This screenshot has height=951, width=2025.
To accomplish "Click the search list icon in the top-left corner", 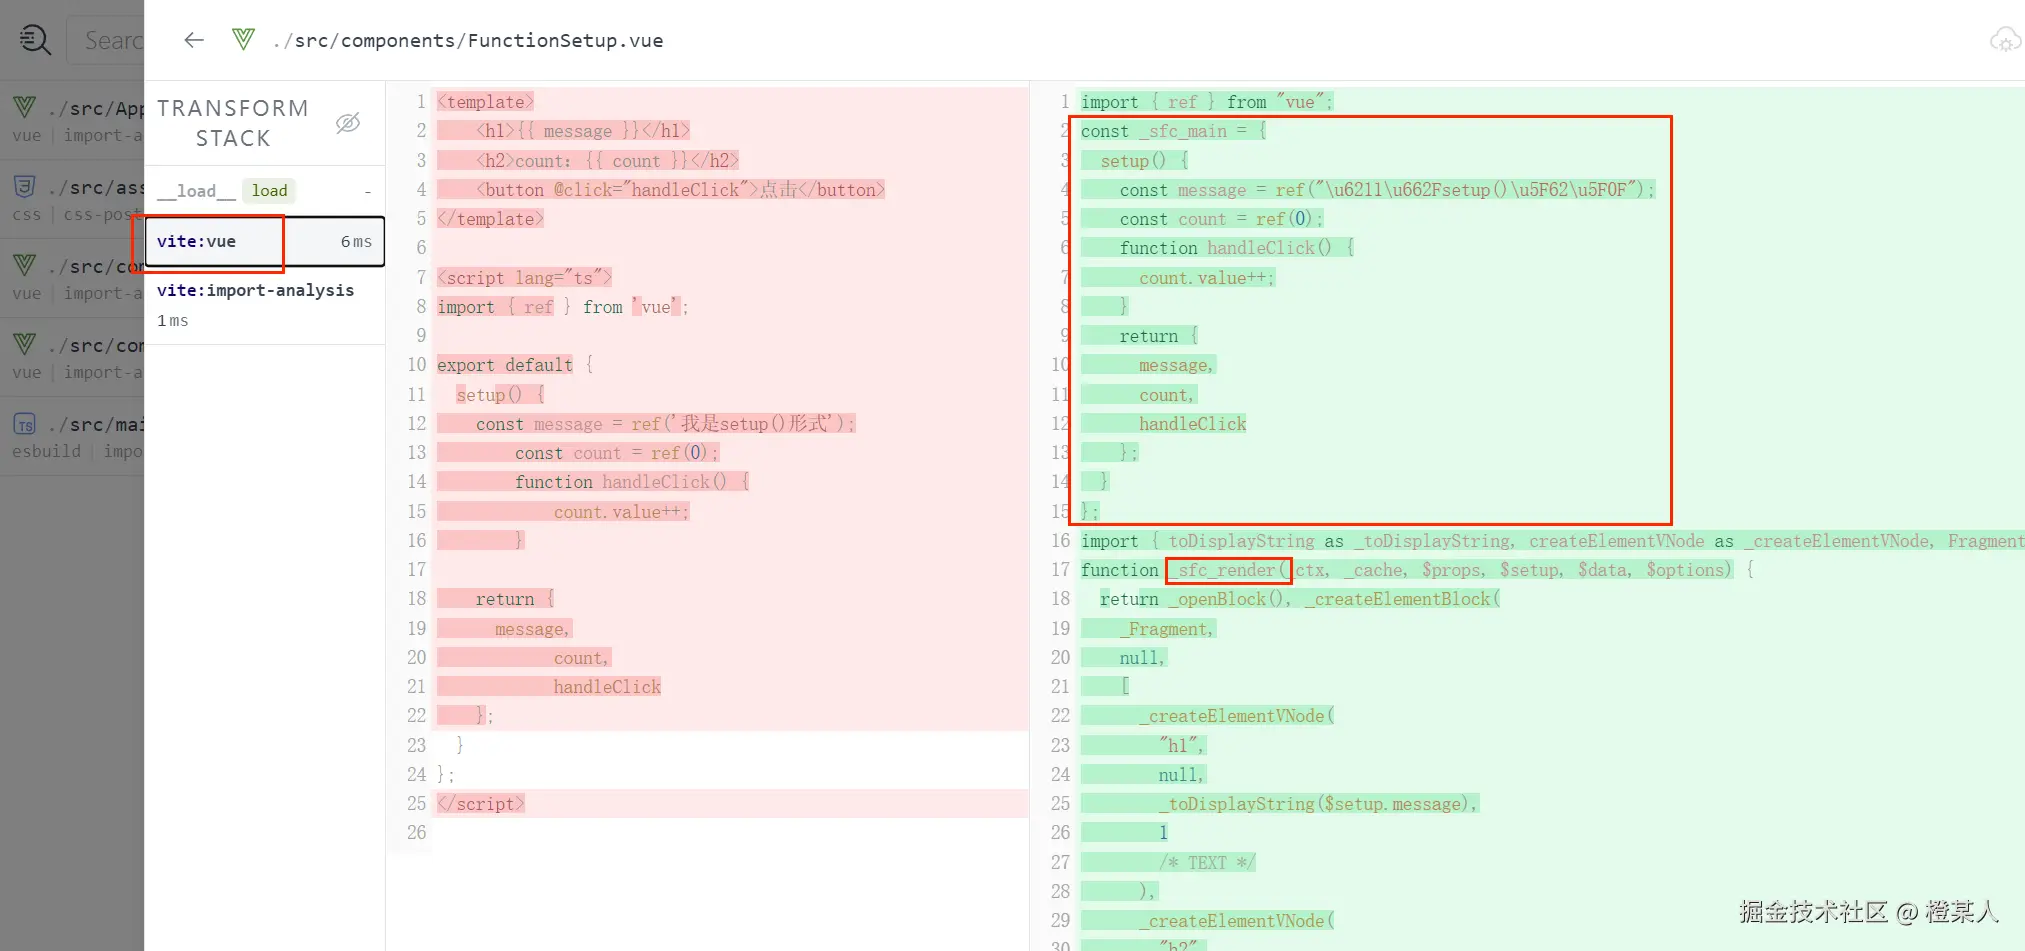I will point(35,40).
